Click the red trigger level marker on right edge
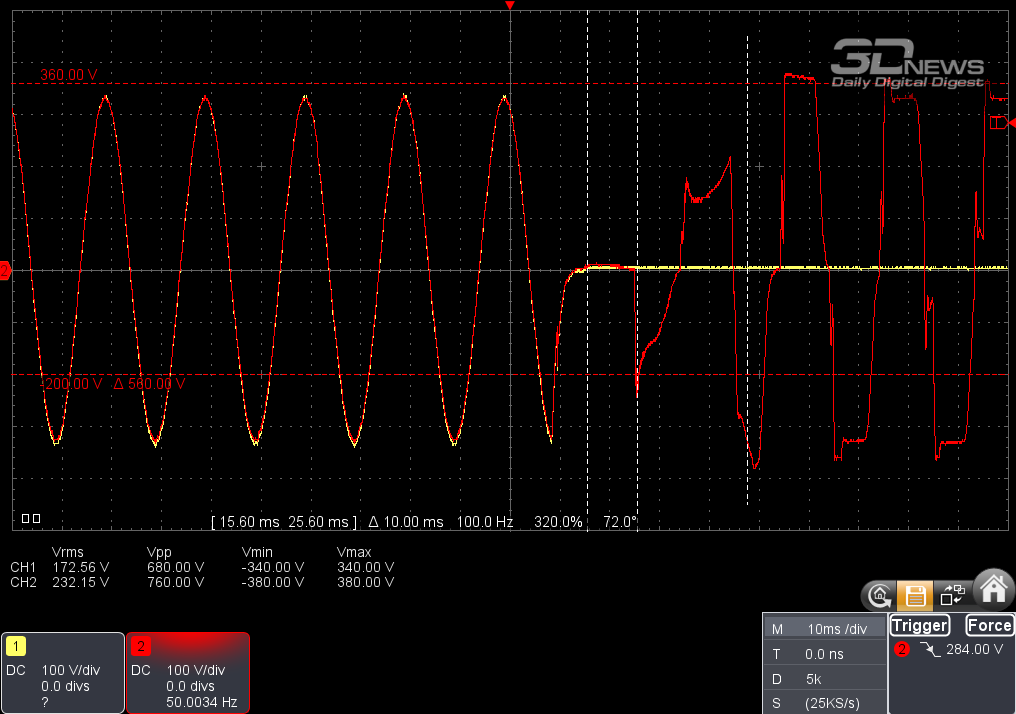 point(998,123)
